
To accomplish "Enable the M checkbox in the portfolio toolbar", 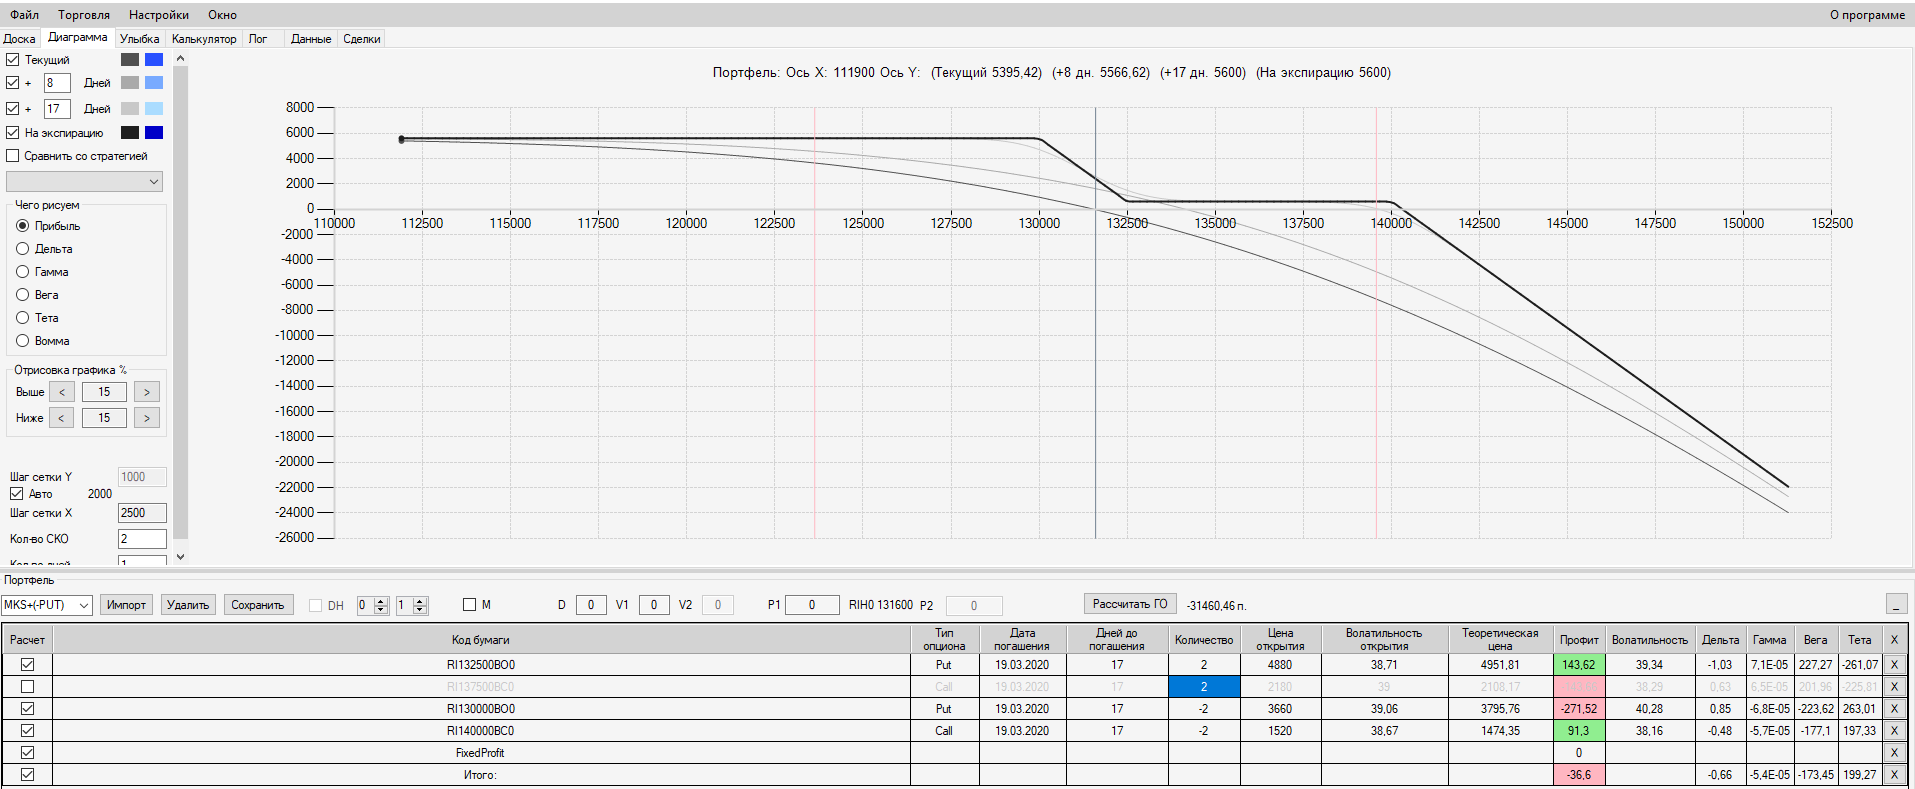I will tap(470, 605).
